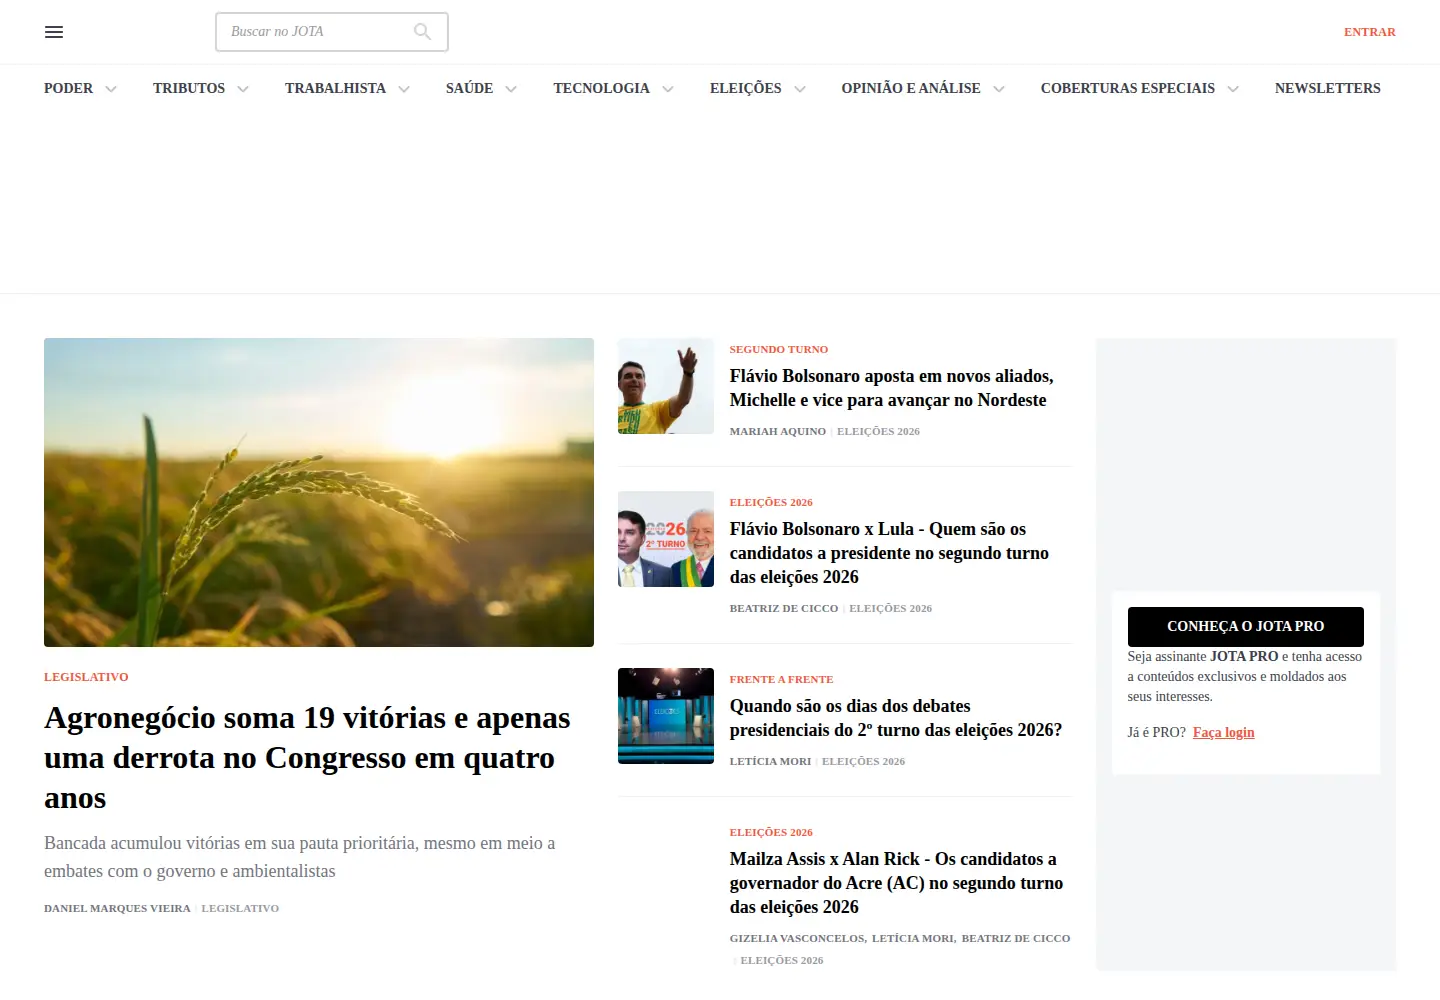Open the Mailza Assis x Alan Rick article
Viewport: 1440px width, 1000px height.
896,883
